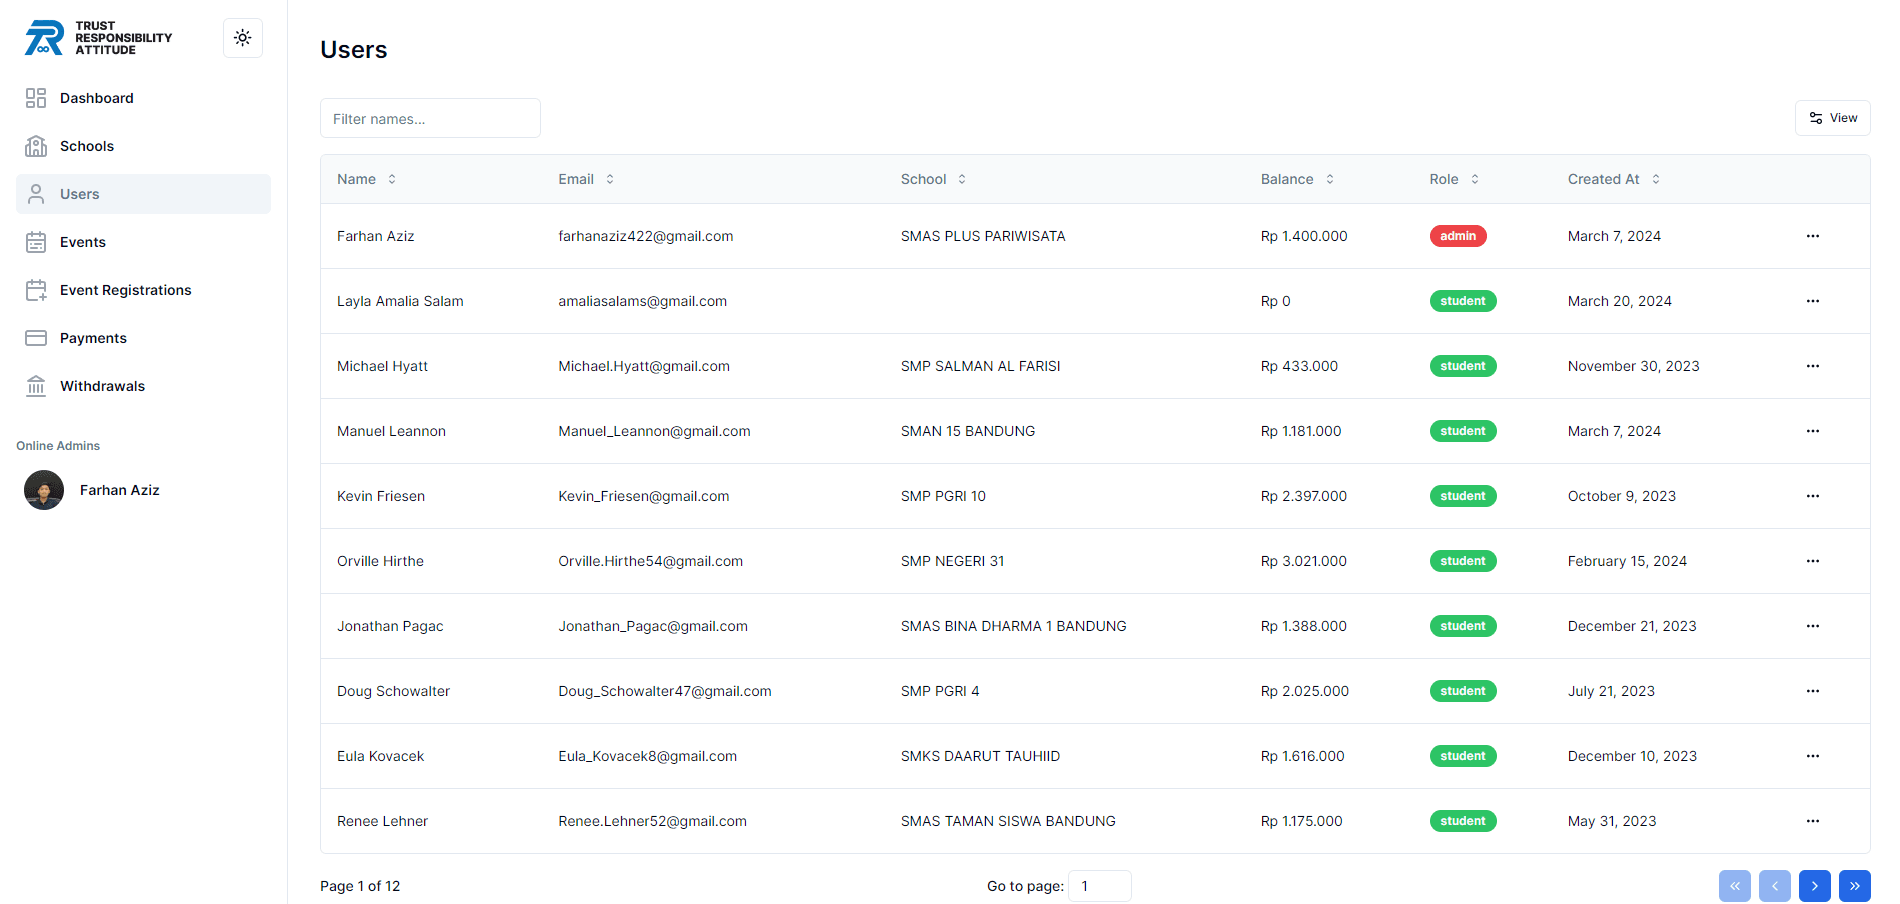Click the Go to page input field
Image resolution: width=1900 pixels, height=904 pixels.
click(1099, 886)
